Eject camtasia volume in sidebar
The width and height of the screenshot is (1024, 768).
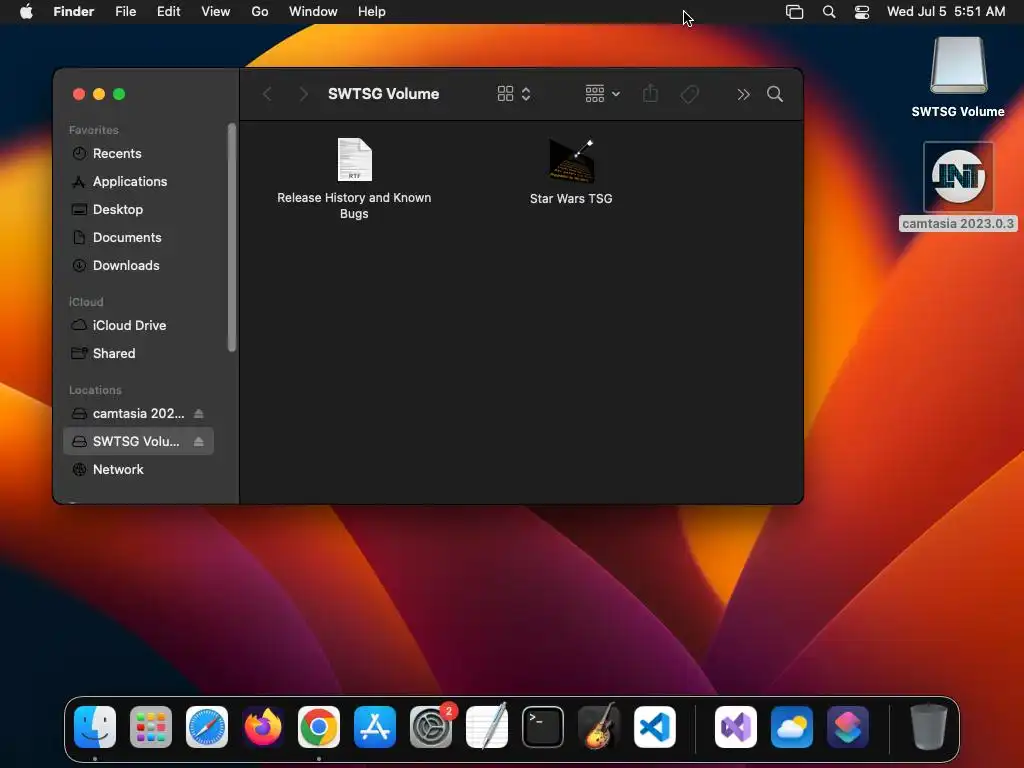[199, 413]
